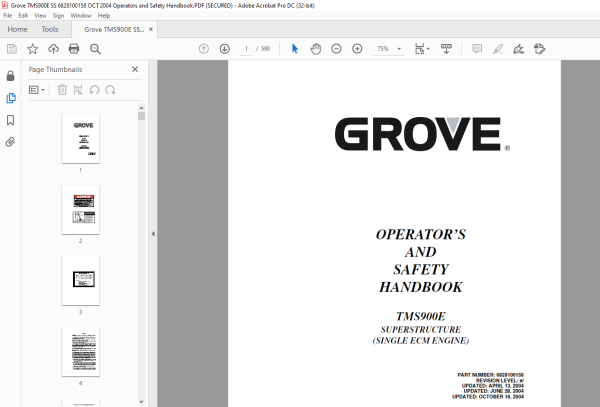Select the page 2 thumbnail

click(x=80, y=210)
